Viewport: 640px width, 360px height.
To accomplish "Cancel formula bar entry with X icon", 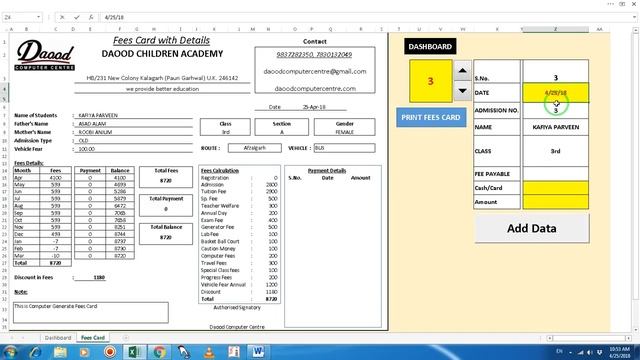I will click(62, 17).
